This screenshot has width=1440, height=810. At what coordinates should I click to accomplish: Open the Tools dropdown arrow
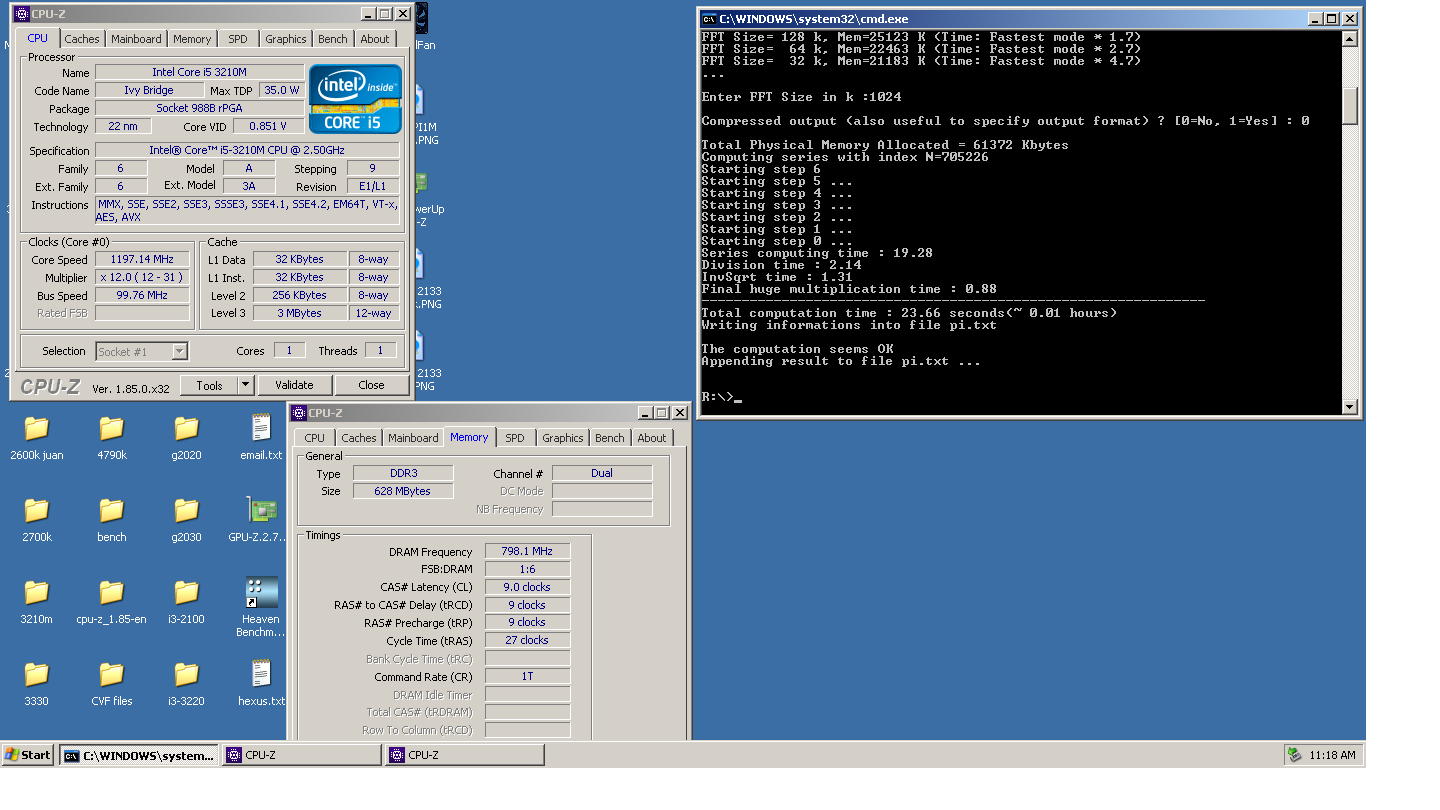246,385
